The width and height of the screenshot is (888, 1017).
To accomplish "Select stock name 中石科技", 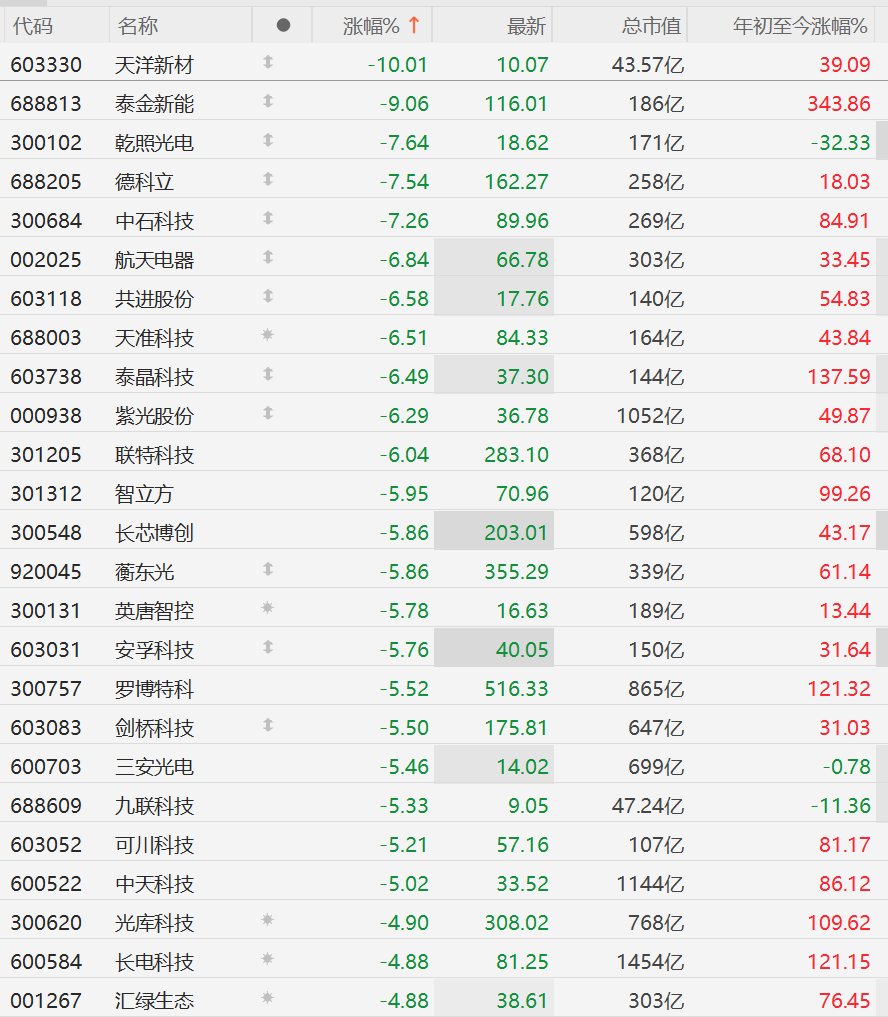I will click(154, 221).
